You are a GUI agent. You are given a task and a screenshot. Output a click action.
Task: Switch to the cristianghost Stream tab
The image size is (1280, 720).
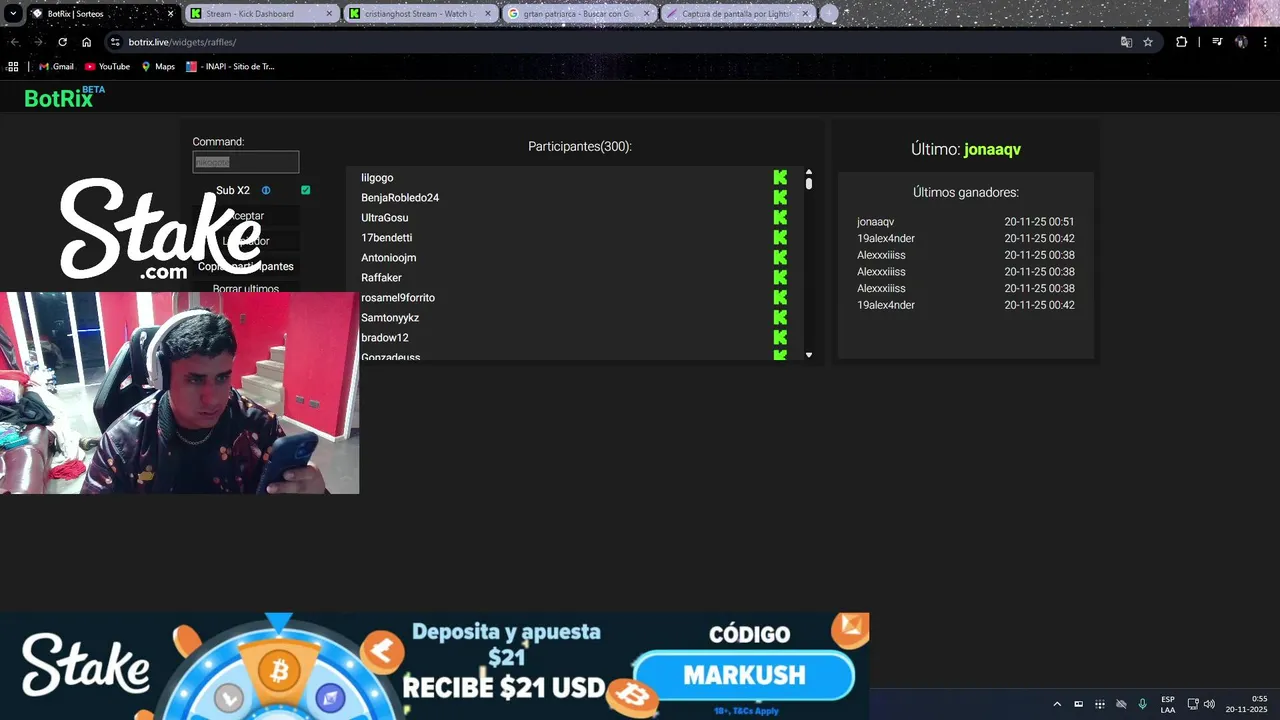(420, 14)
